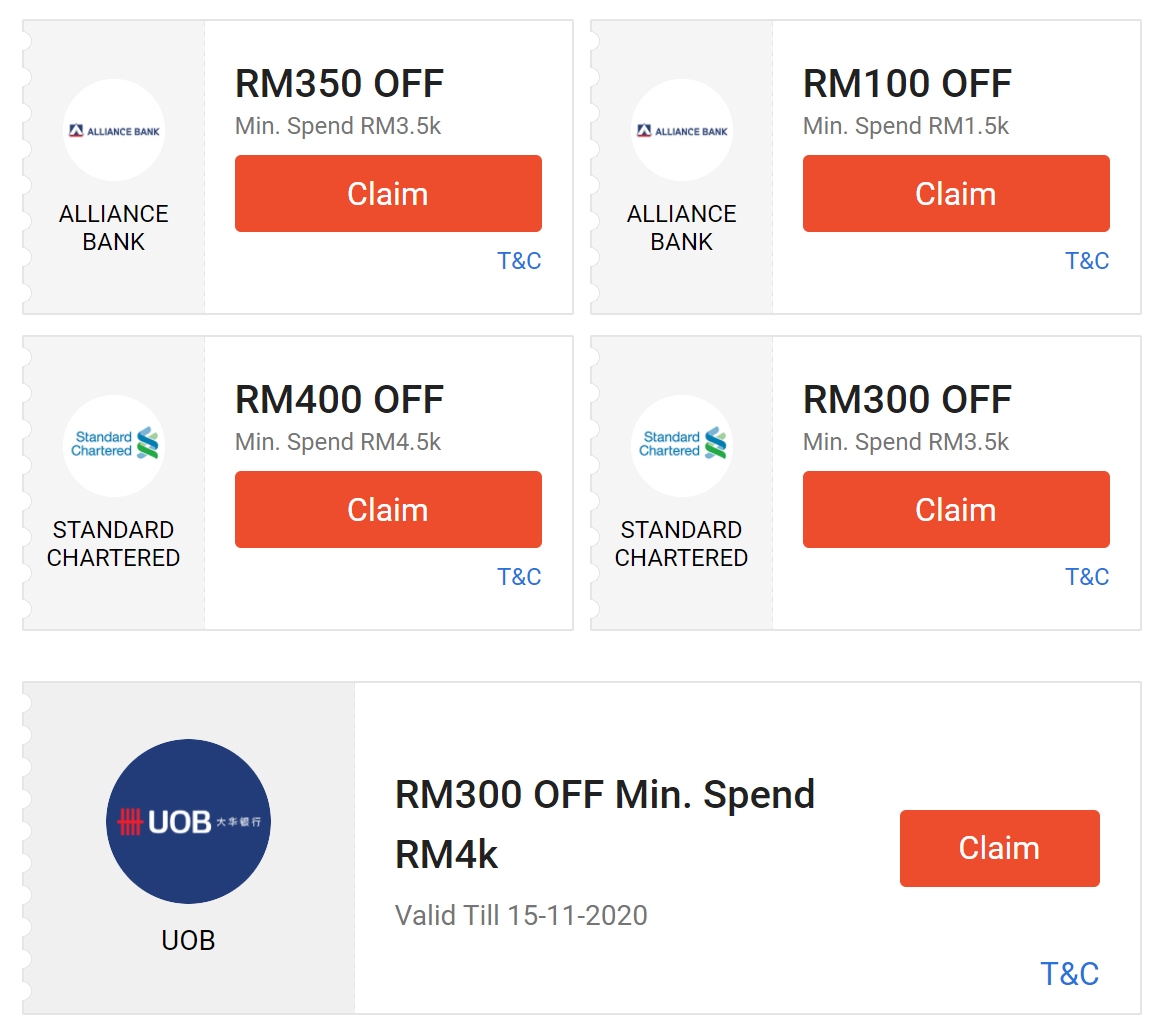
Task: Click the Valid Till 15-11-2020 text
Action: pyautogui.click(x=521, y=915)
